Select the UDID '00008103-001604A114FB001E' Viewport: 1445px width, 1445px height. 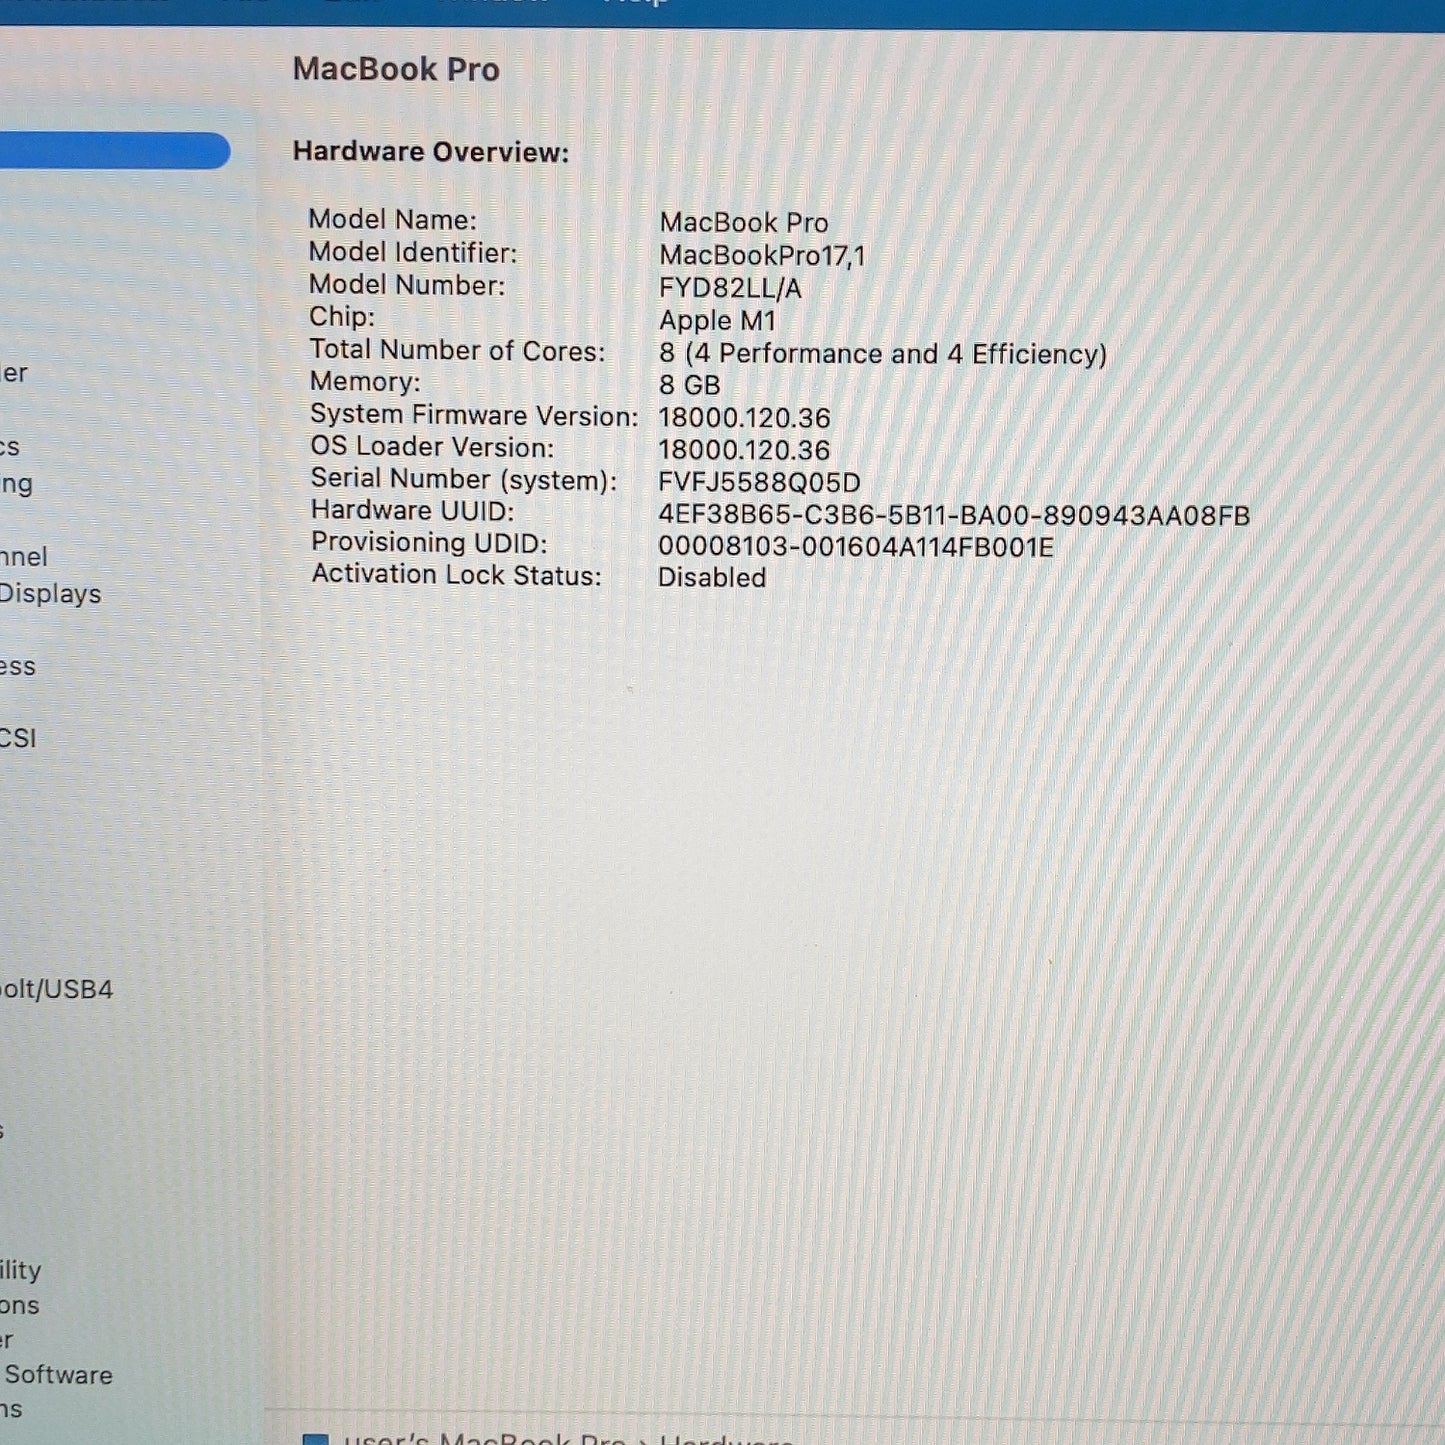coord(856,547)
